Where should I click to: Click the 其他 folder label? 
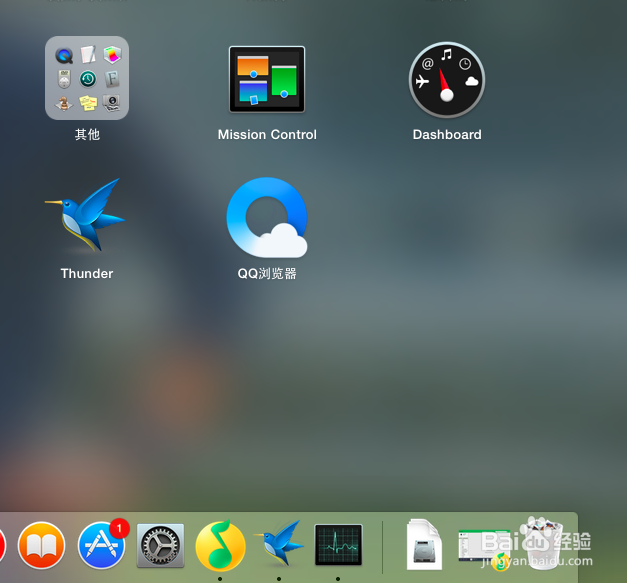pos(87,134)
